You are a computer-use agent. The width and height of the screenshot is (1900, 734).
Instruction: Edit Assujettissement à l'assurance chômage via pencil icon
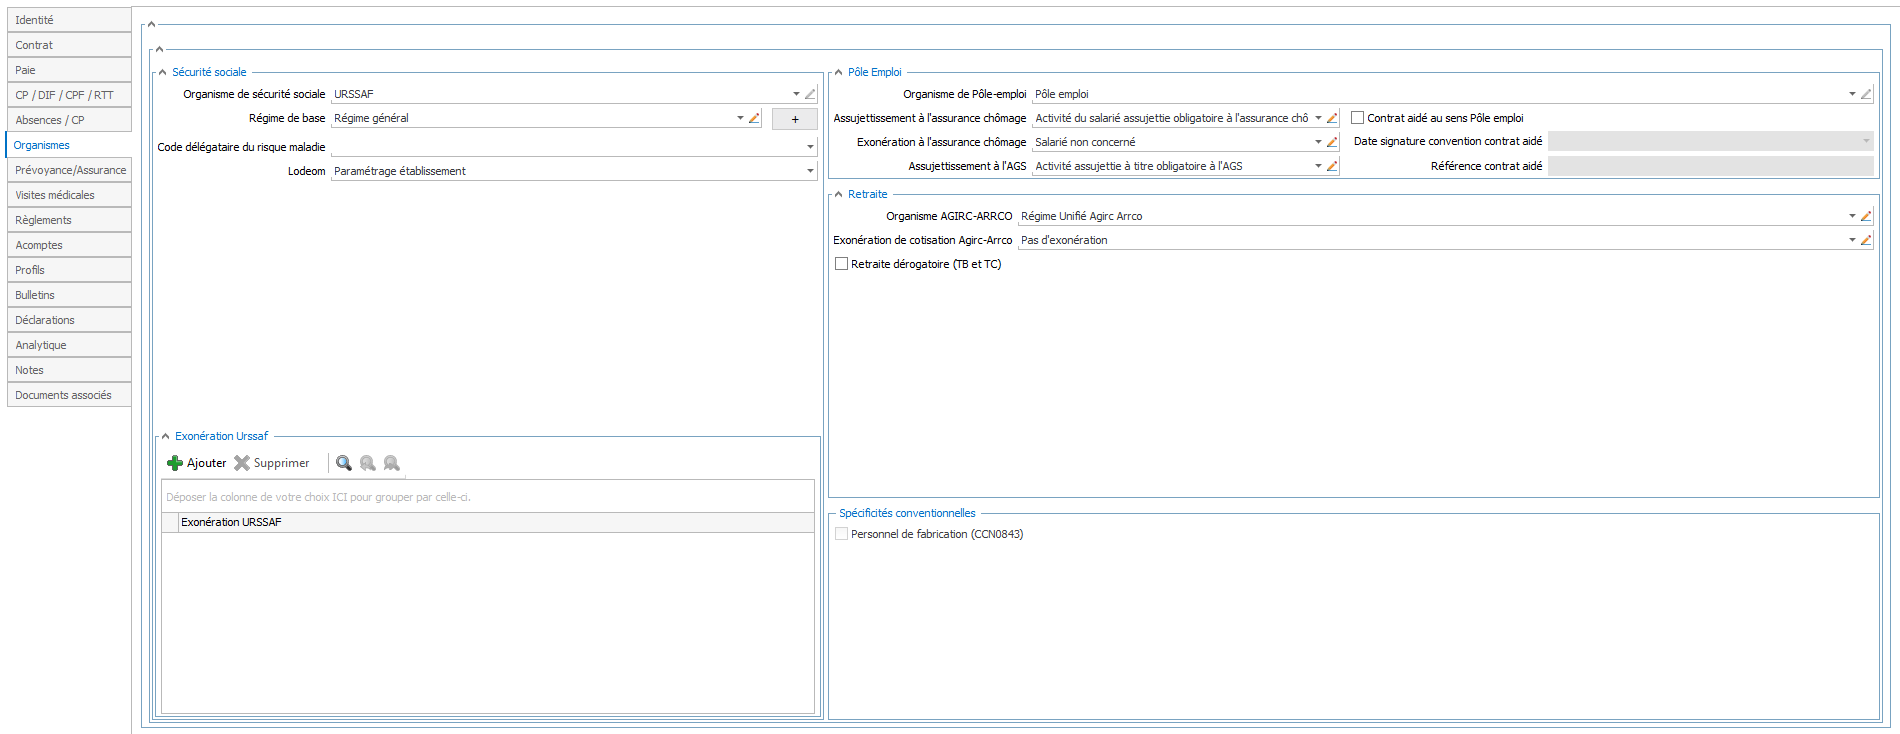(x=1332, y=118)
